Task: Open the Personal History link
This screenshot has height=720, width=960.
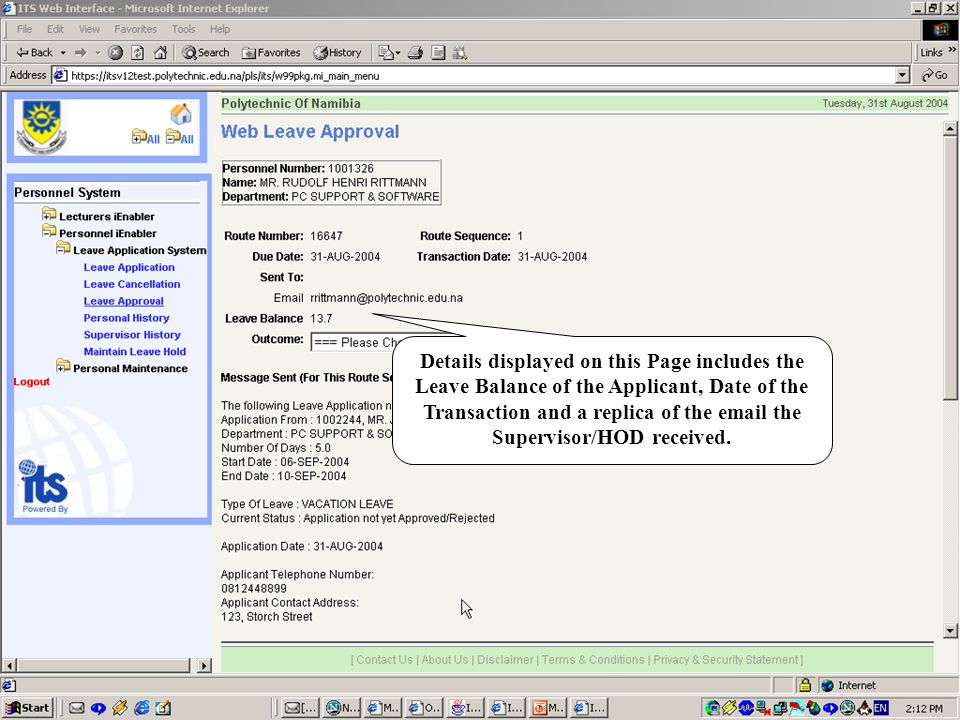Action: [x=126, y=318]
